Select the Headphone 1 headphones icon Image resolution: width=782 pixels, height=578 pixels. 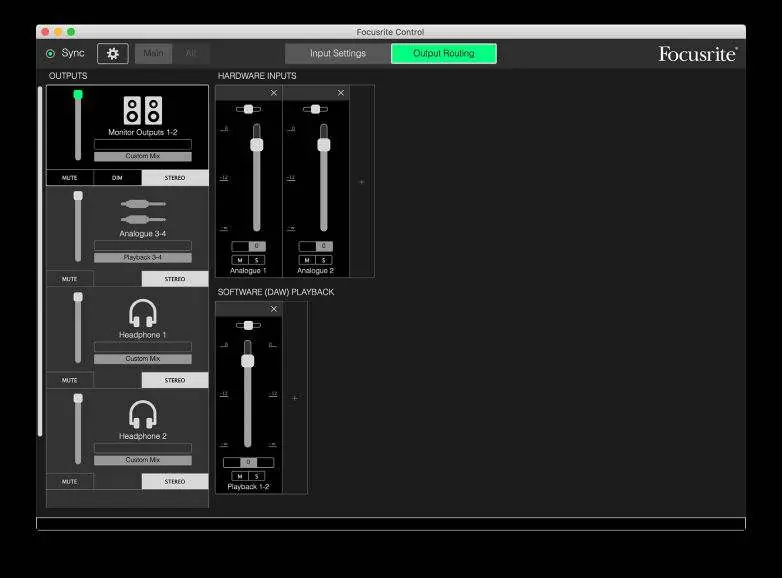click(143, 313)
